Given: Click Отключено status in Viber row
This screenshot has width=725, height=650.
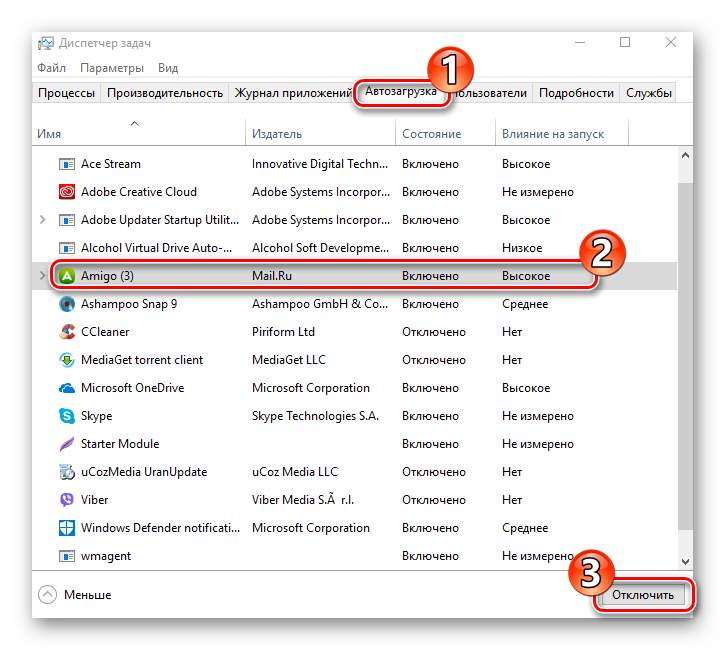Looking at the screenshot, I should pyautogui.click(x=434, y=500).
